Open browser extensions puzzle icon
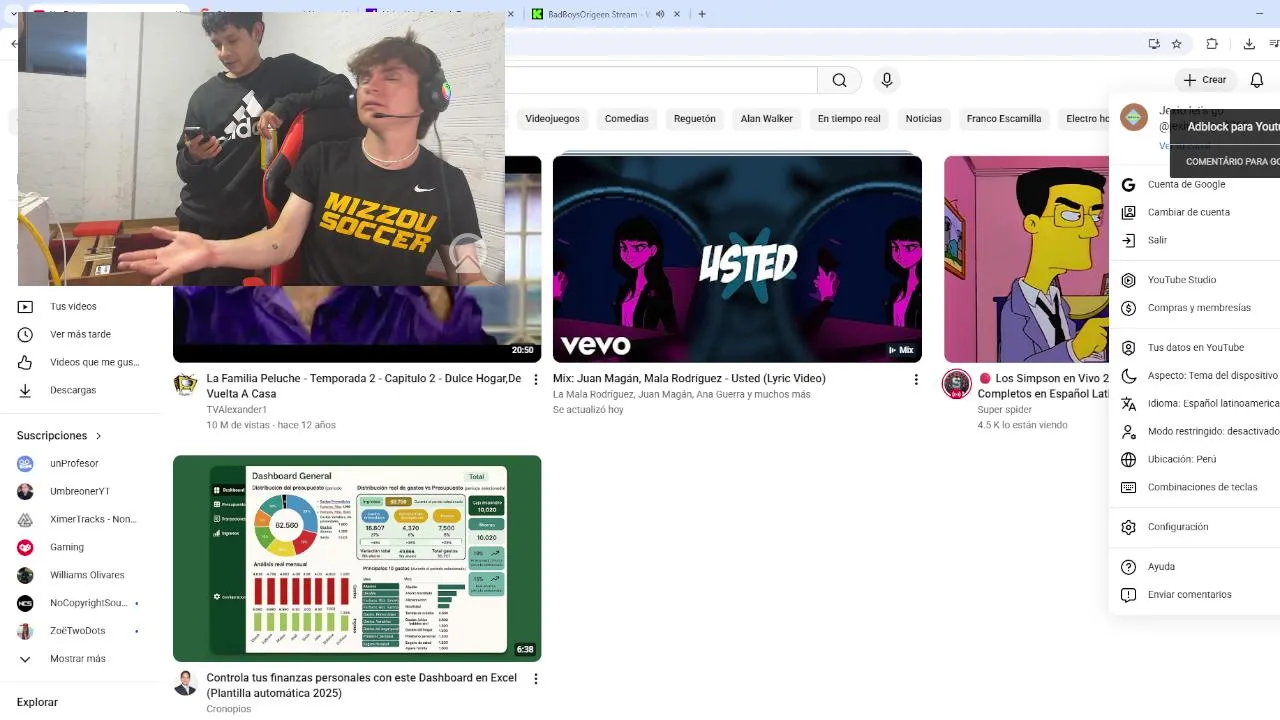Viewport: 1280px width, 720px height. [1212, 44]
